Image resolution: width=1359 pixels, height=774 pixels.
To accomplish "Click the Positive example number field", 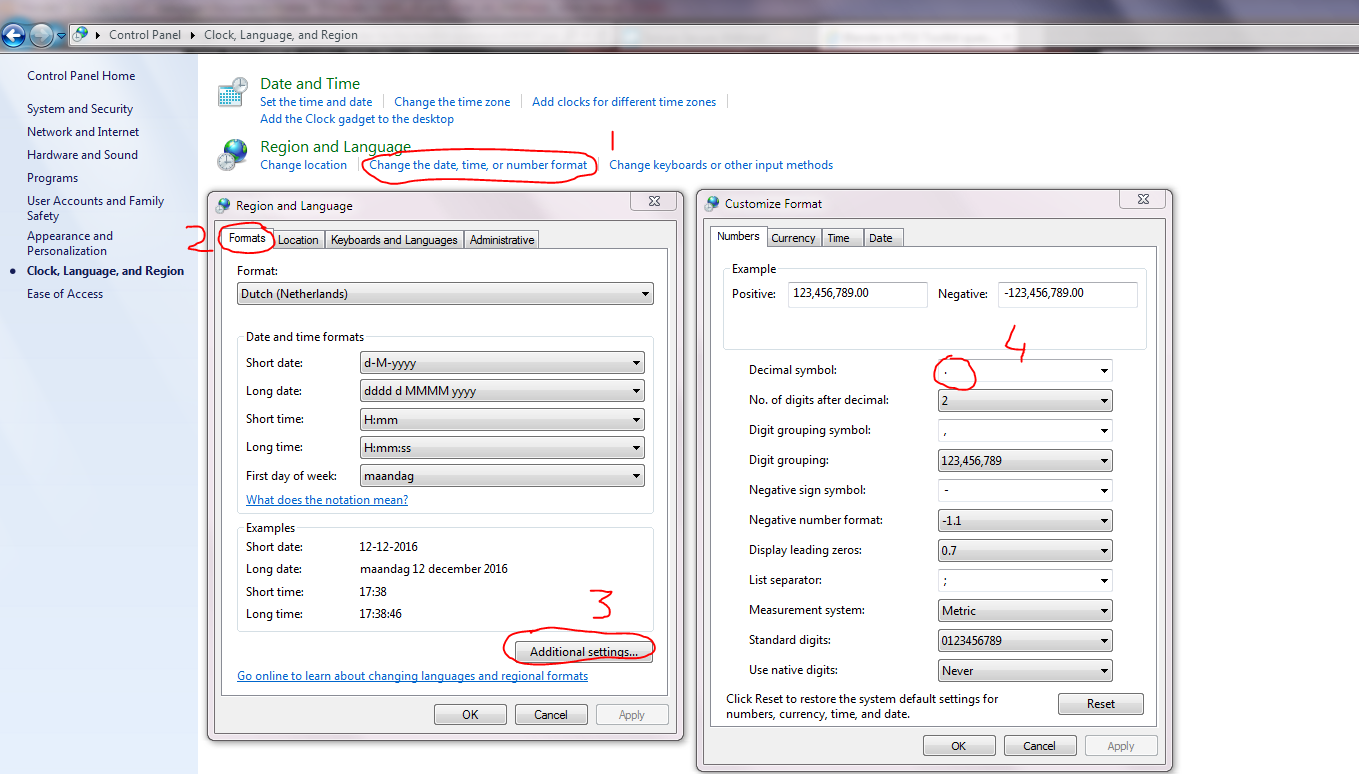I will tap(857, 294).
